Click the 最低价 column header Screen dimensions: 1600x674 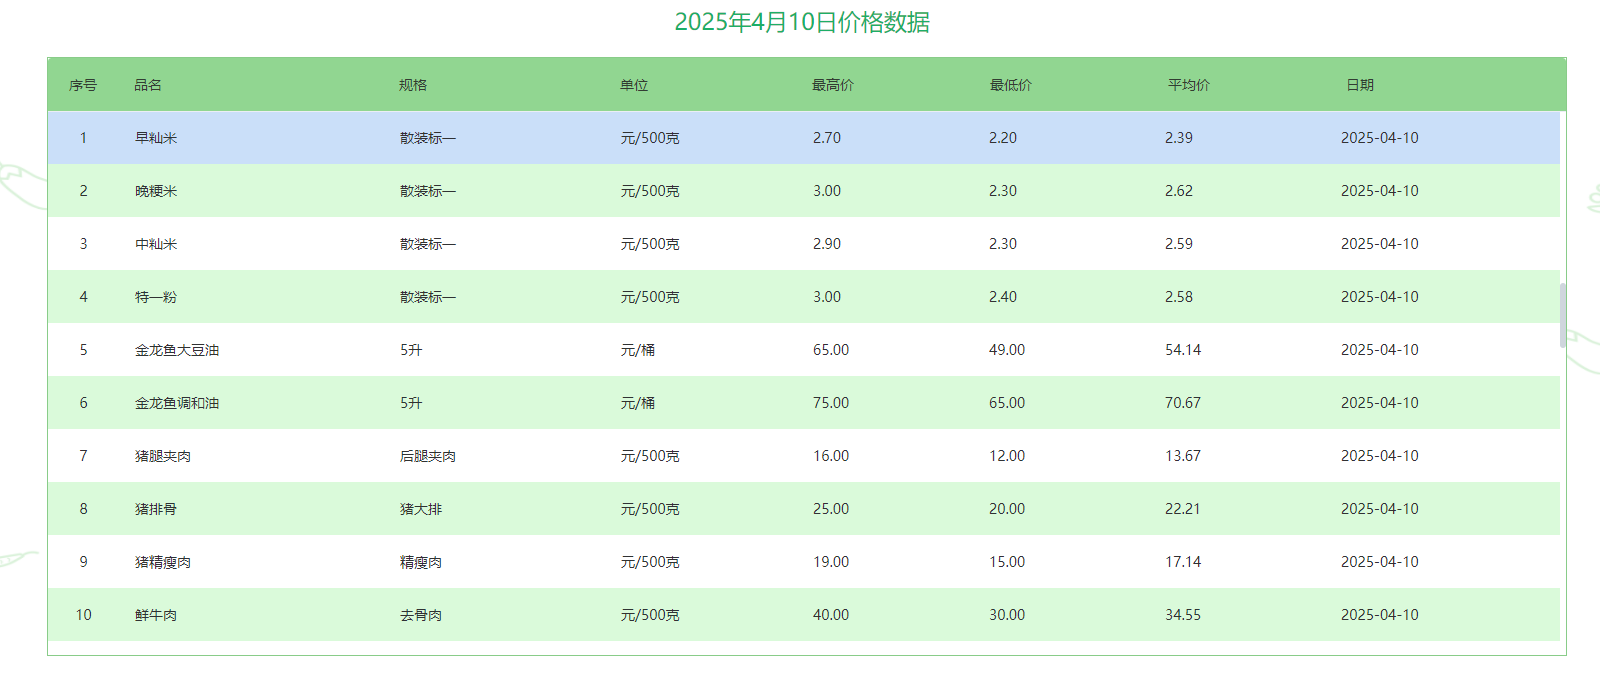pyautogui.click(x=1010, y=85)
